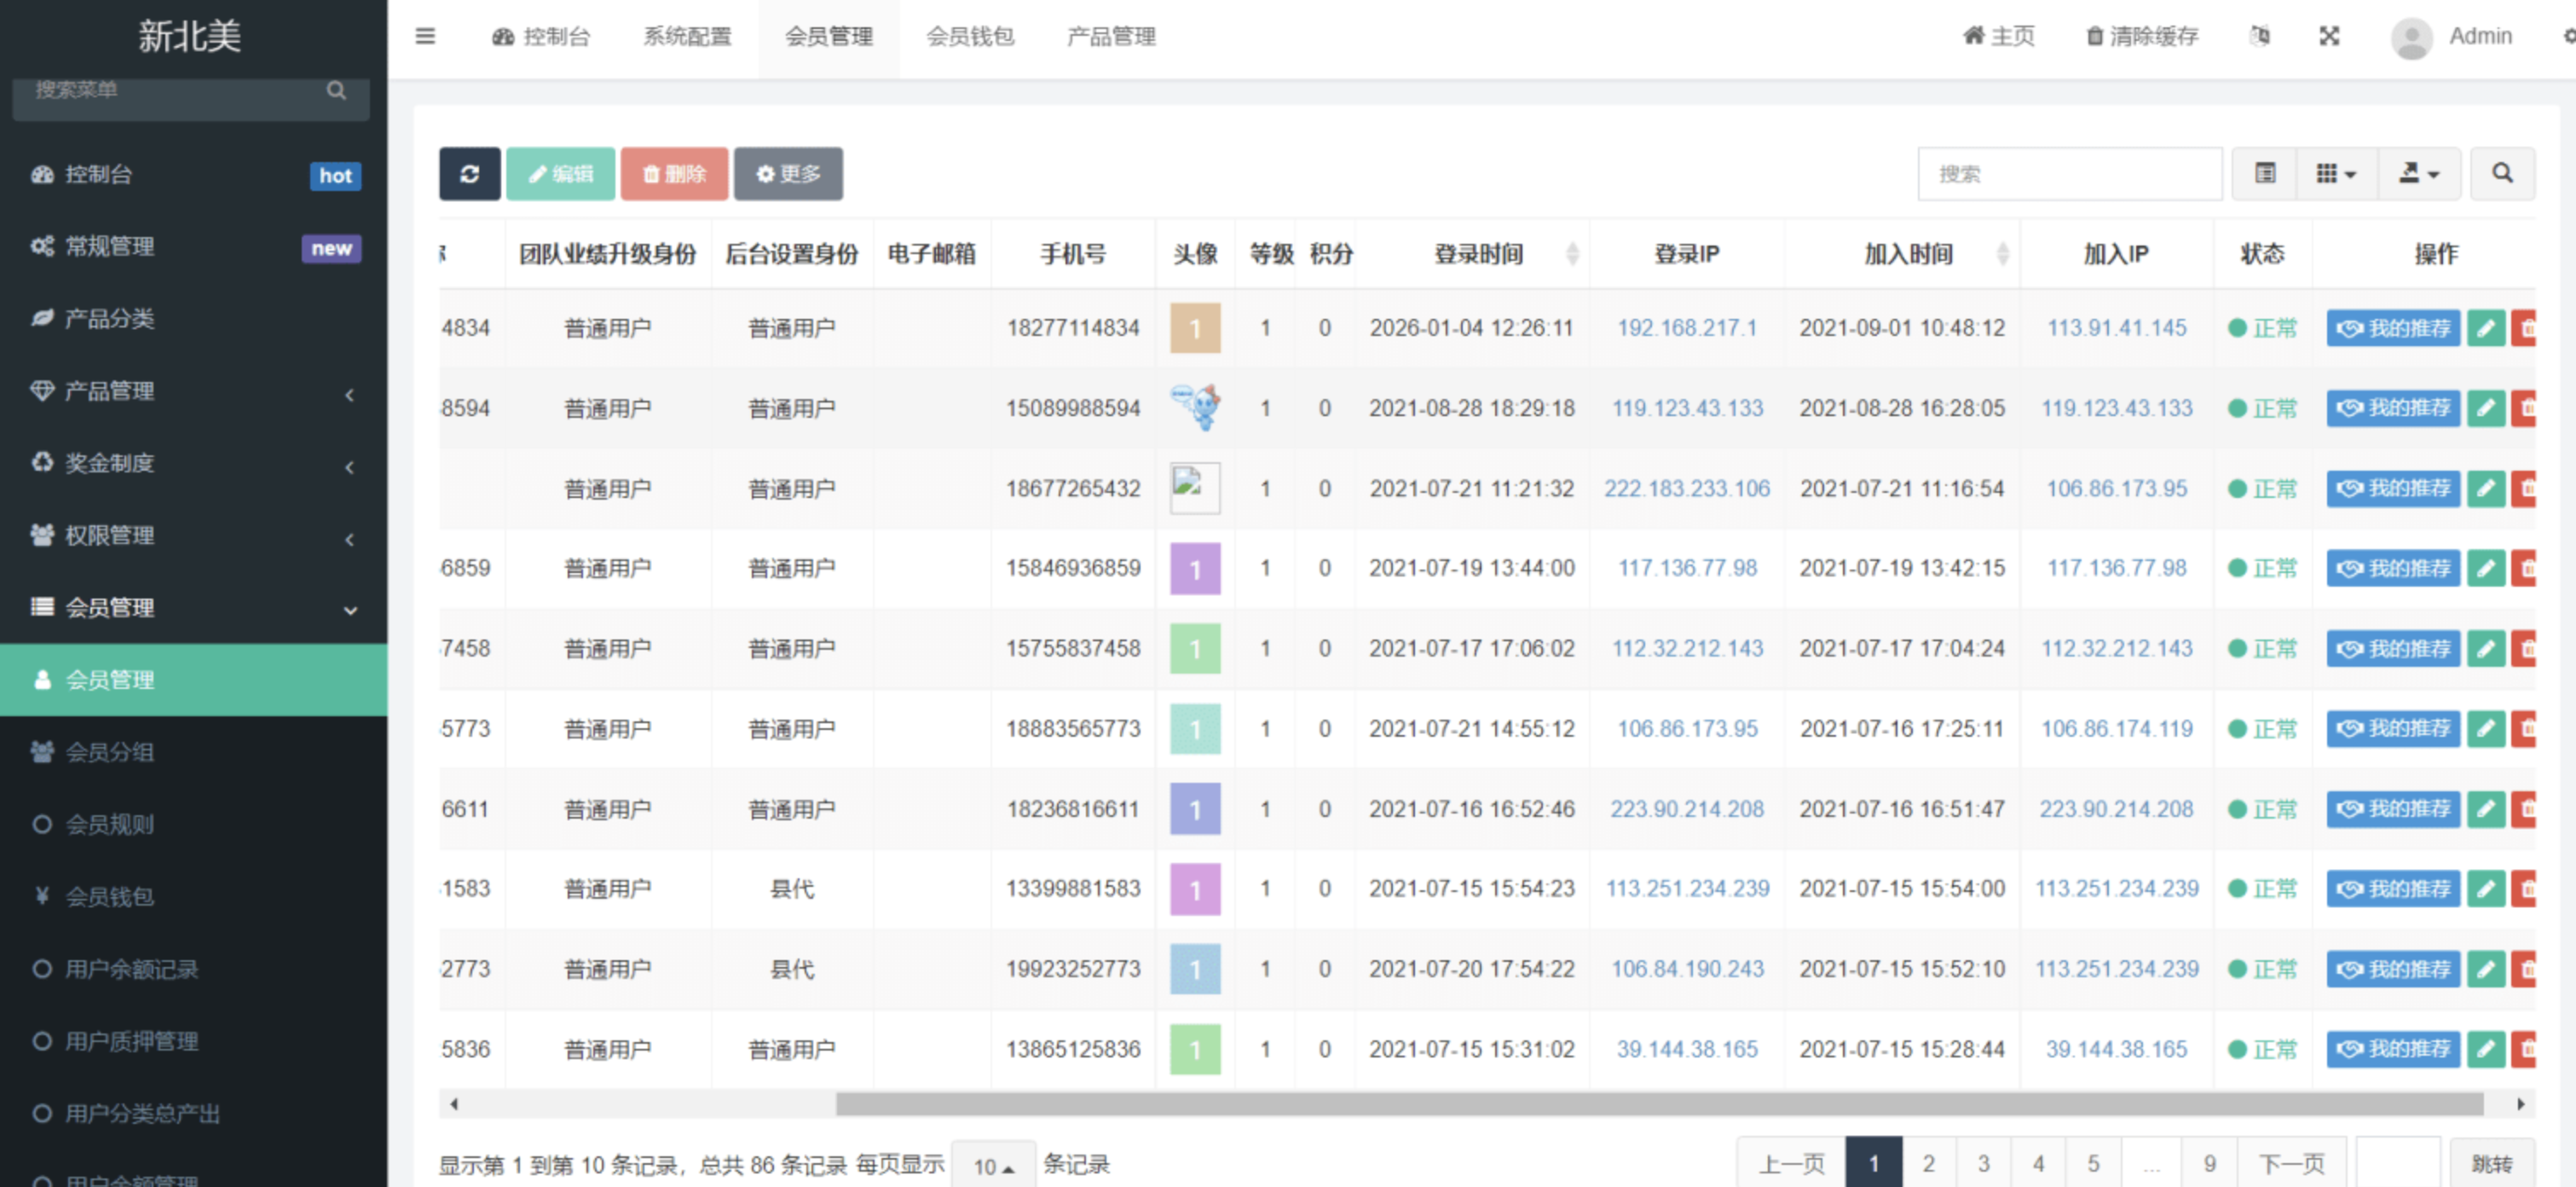Select the 编辑 (edit) toolbar icon

(x=560, y=173)
